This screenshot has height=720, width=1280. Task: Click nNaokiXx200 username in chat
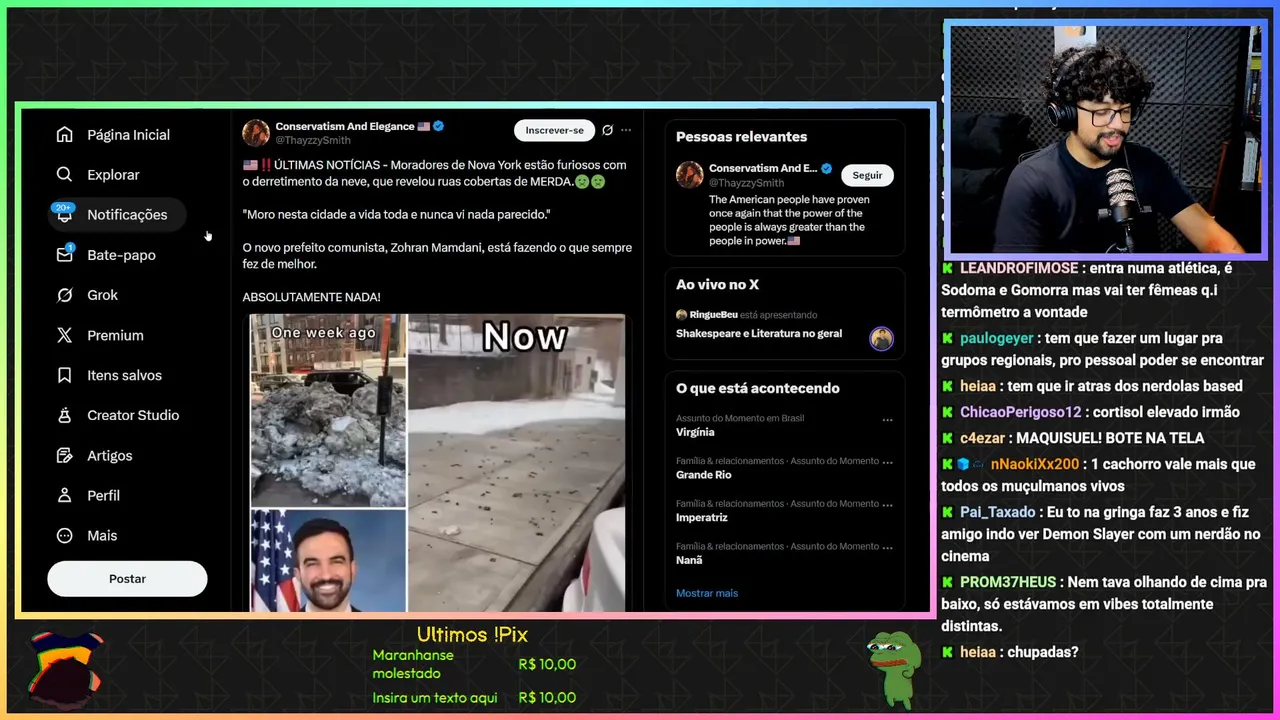tap(1035, 464)
